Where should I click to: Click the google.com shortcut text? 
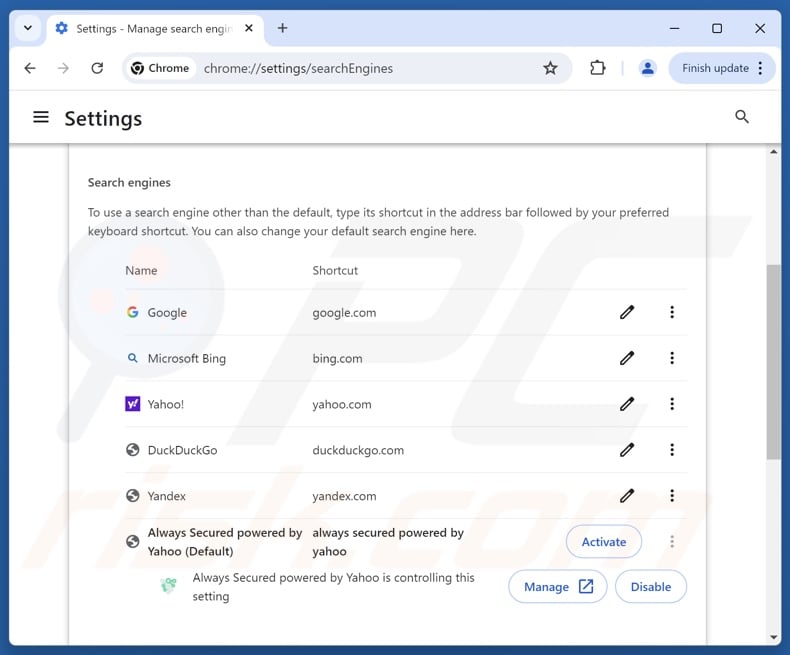[x=344, y=313]
